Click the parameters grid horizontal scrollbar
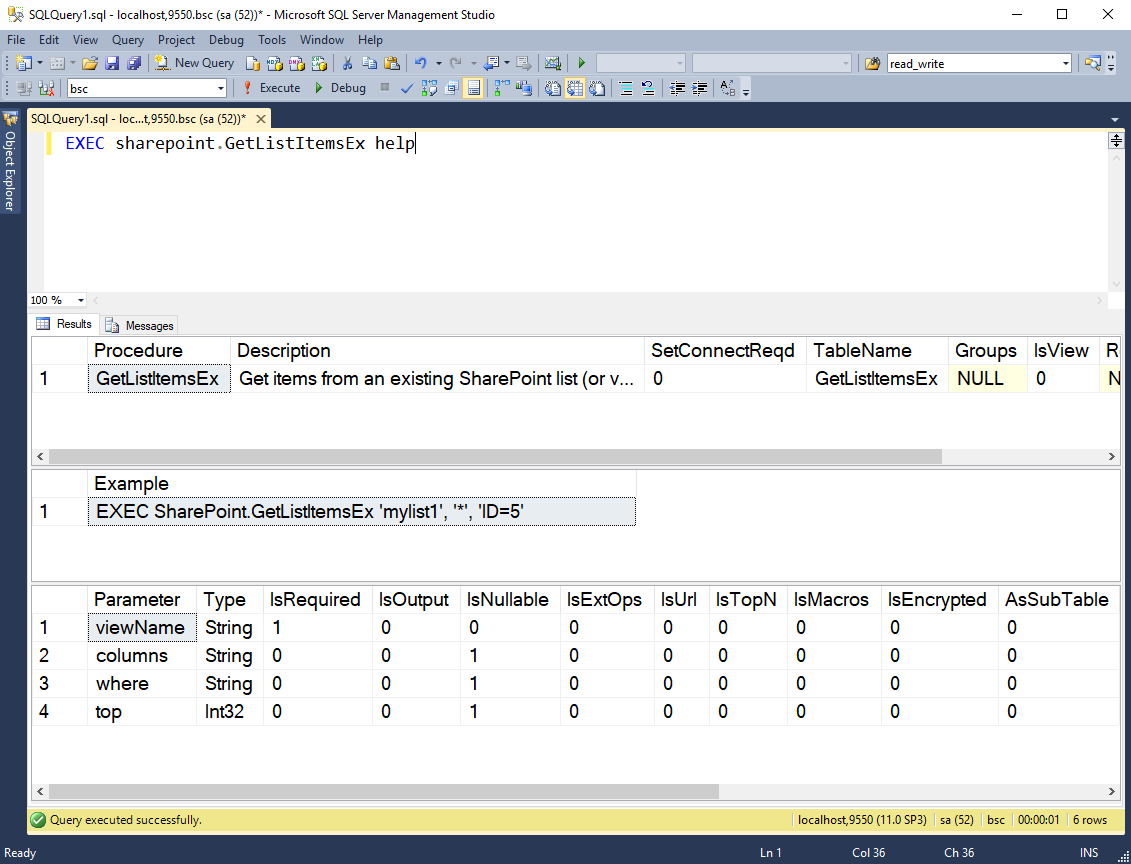This screenshot has height=864, width=1131. (x=384, y=791)
